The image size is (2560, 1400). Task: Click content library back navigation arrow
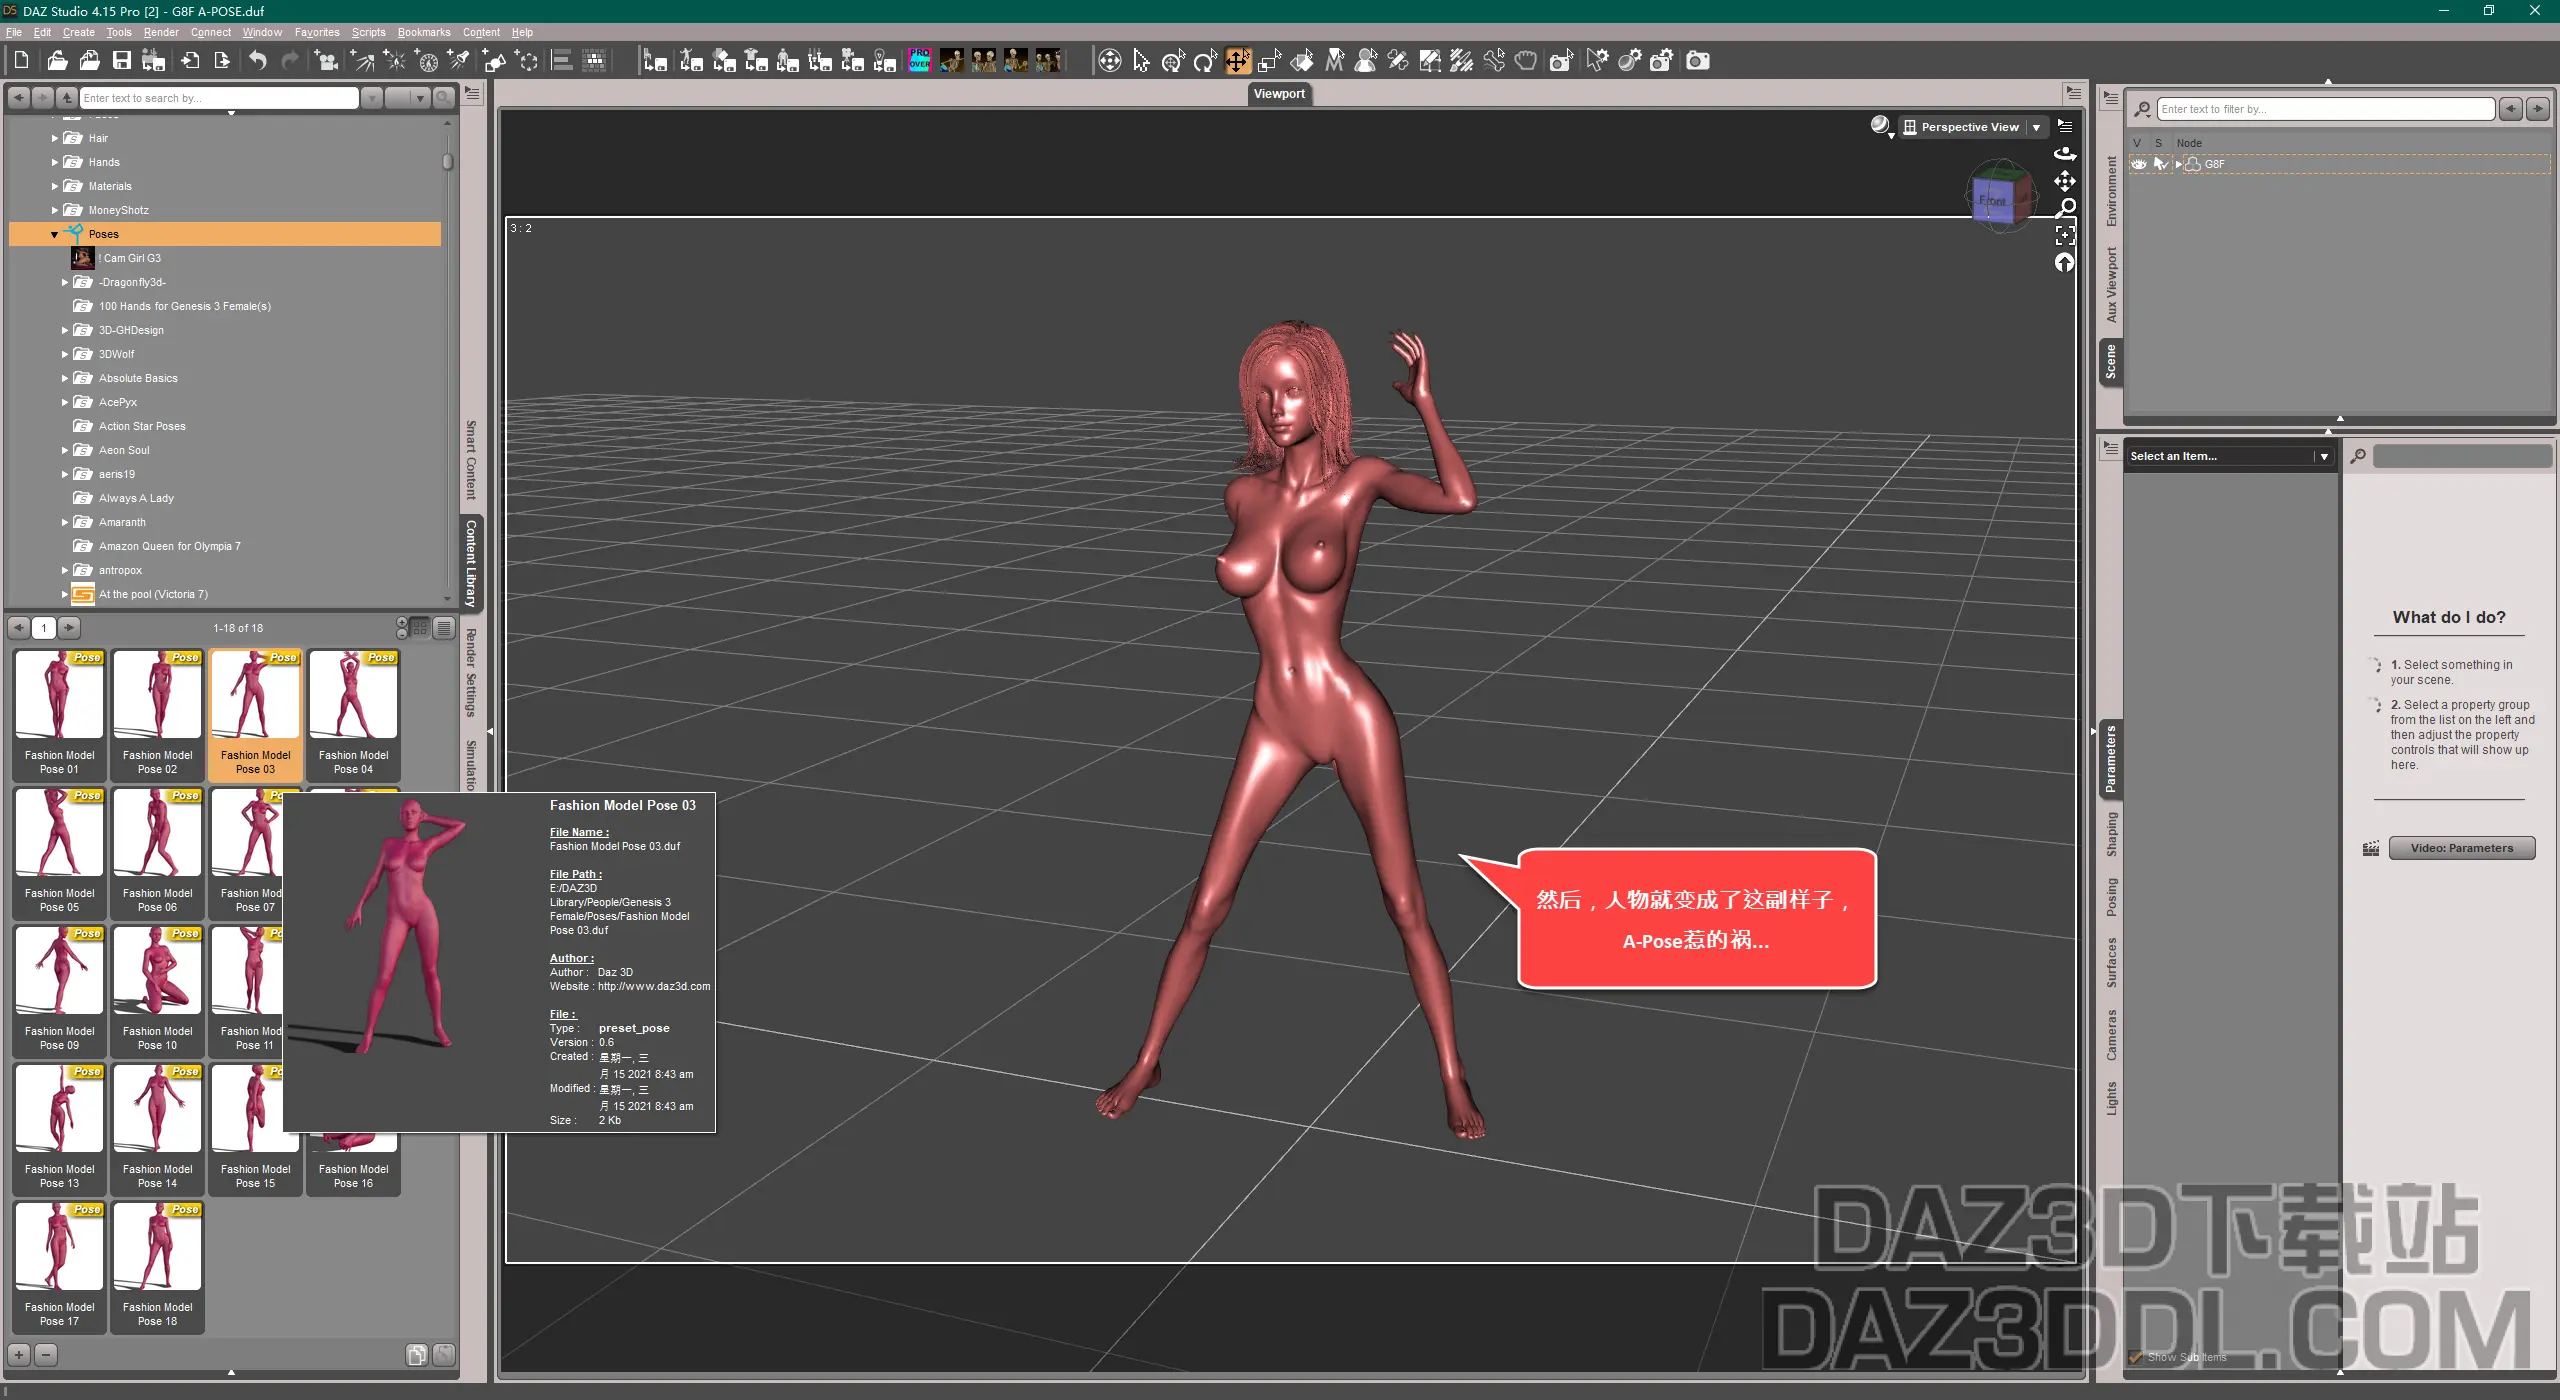click(19, 98)
